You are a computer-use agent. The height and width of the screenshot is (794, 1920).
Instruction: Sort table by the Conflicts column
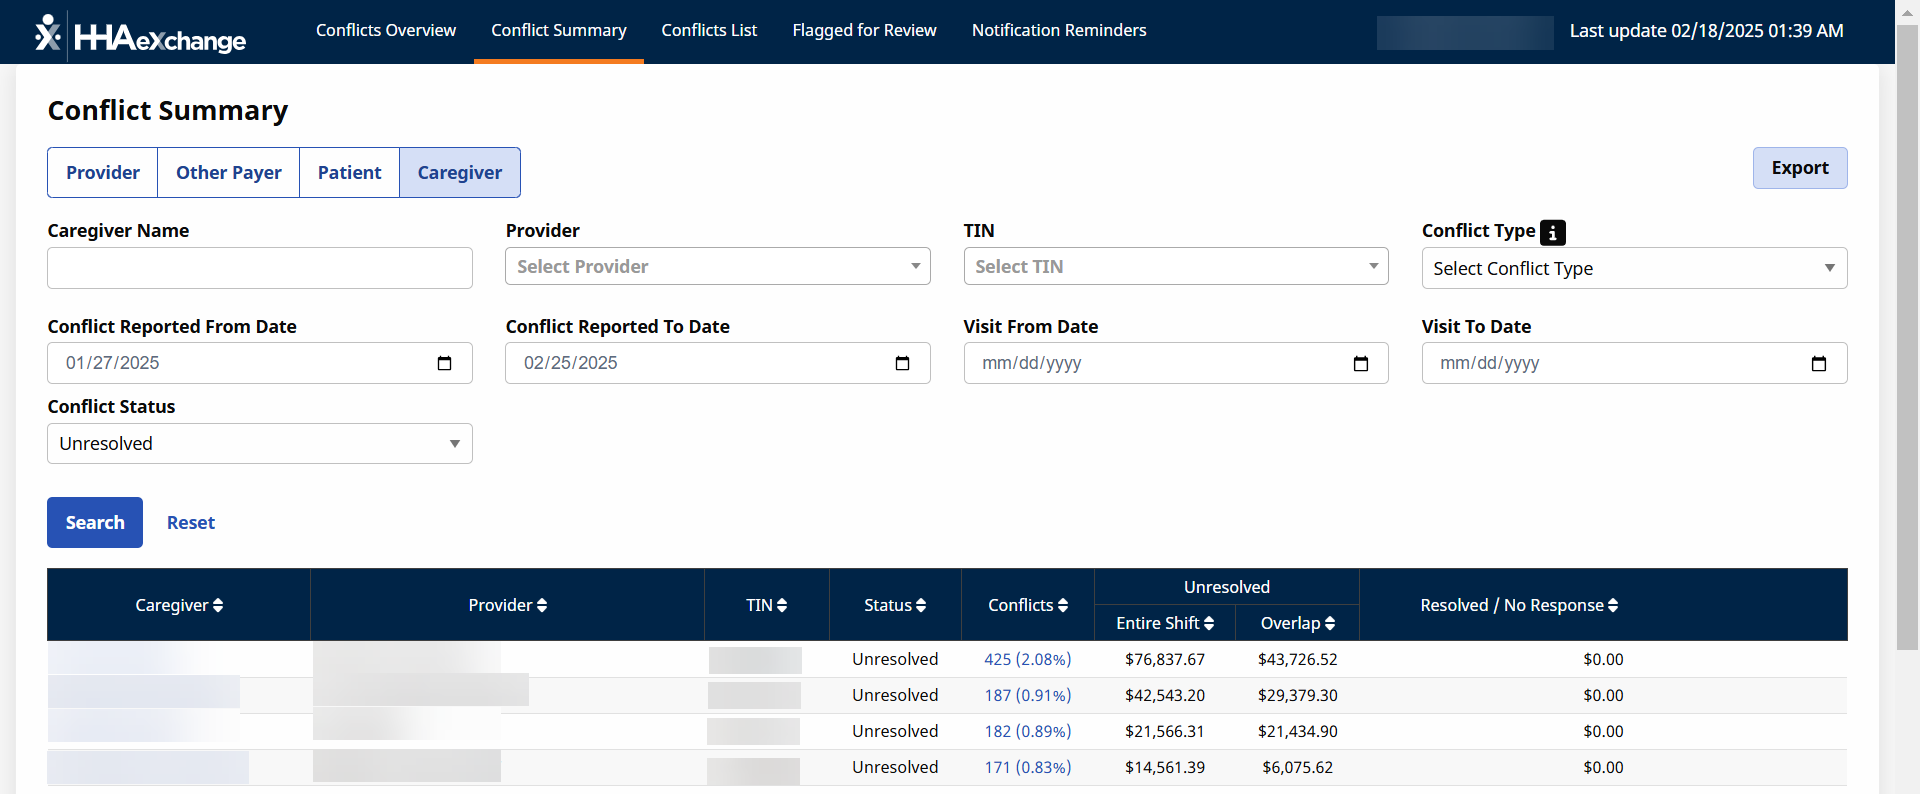pyautogui.click(x=1027, y=605)
